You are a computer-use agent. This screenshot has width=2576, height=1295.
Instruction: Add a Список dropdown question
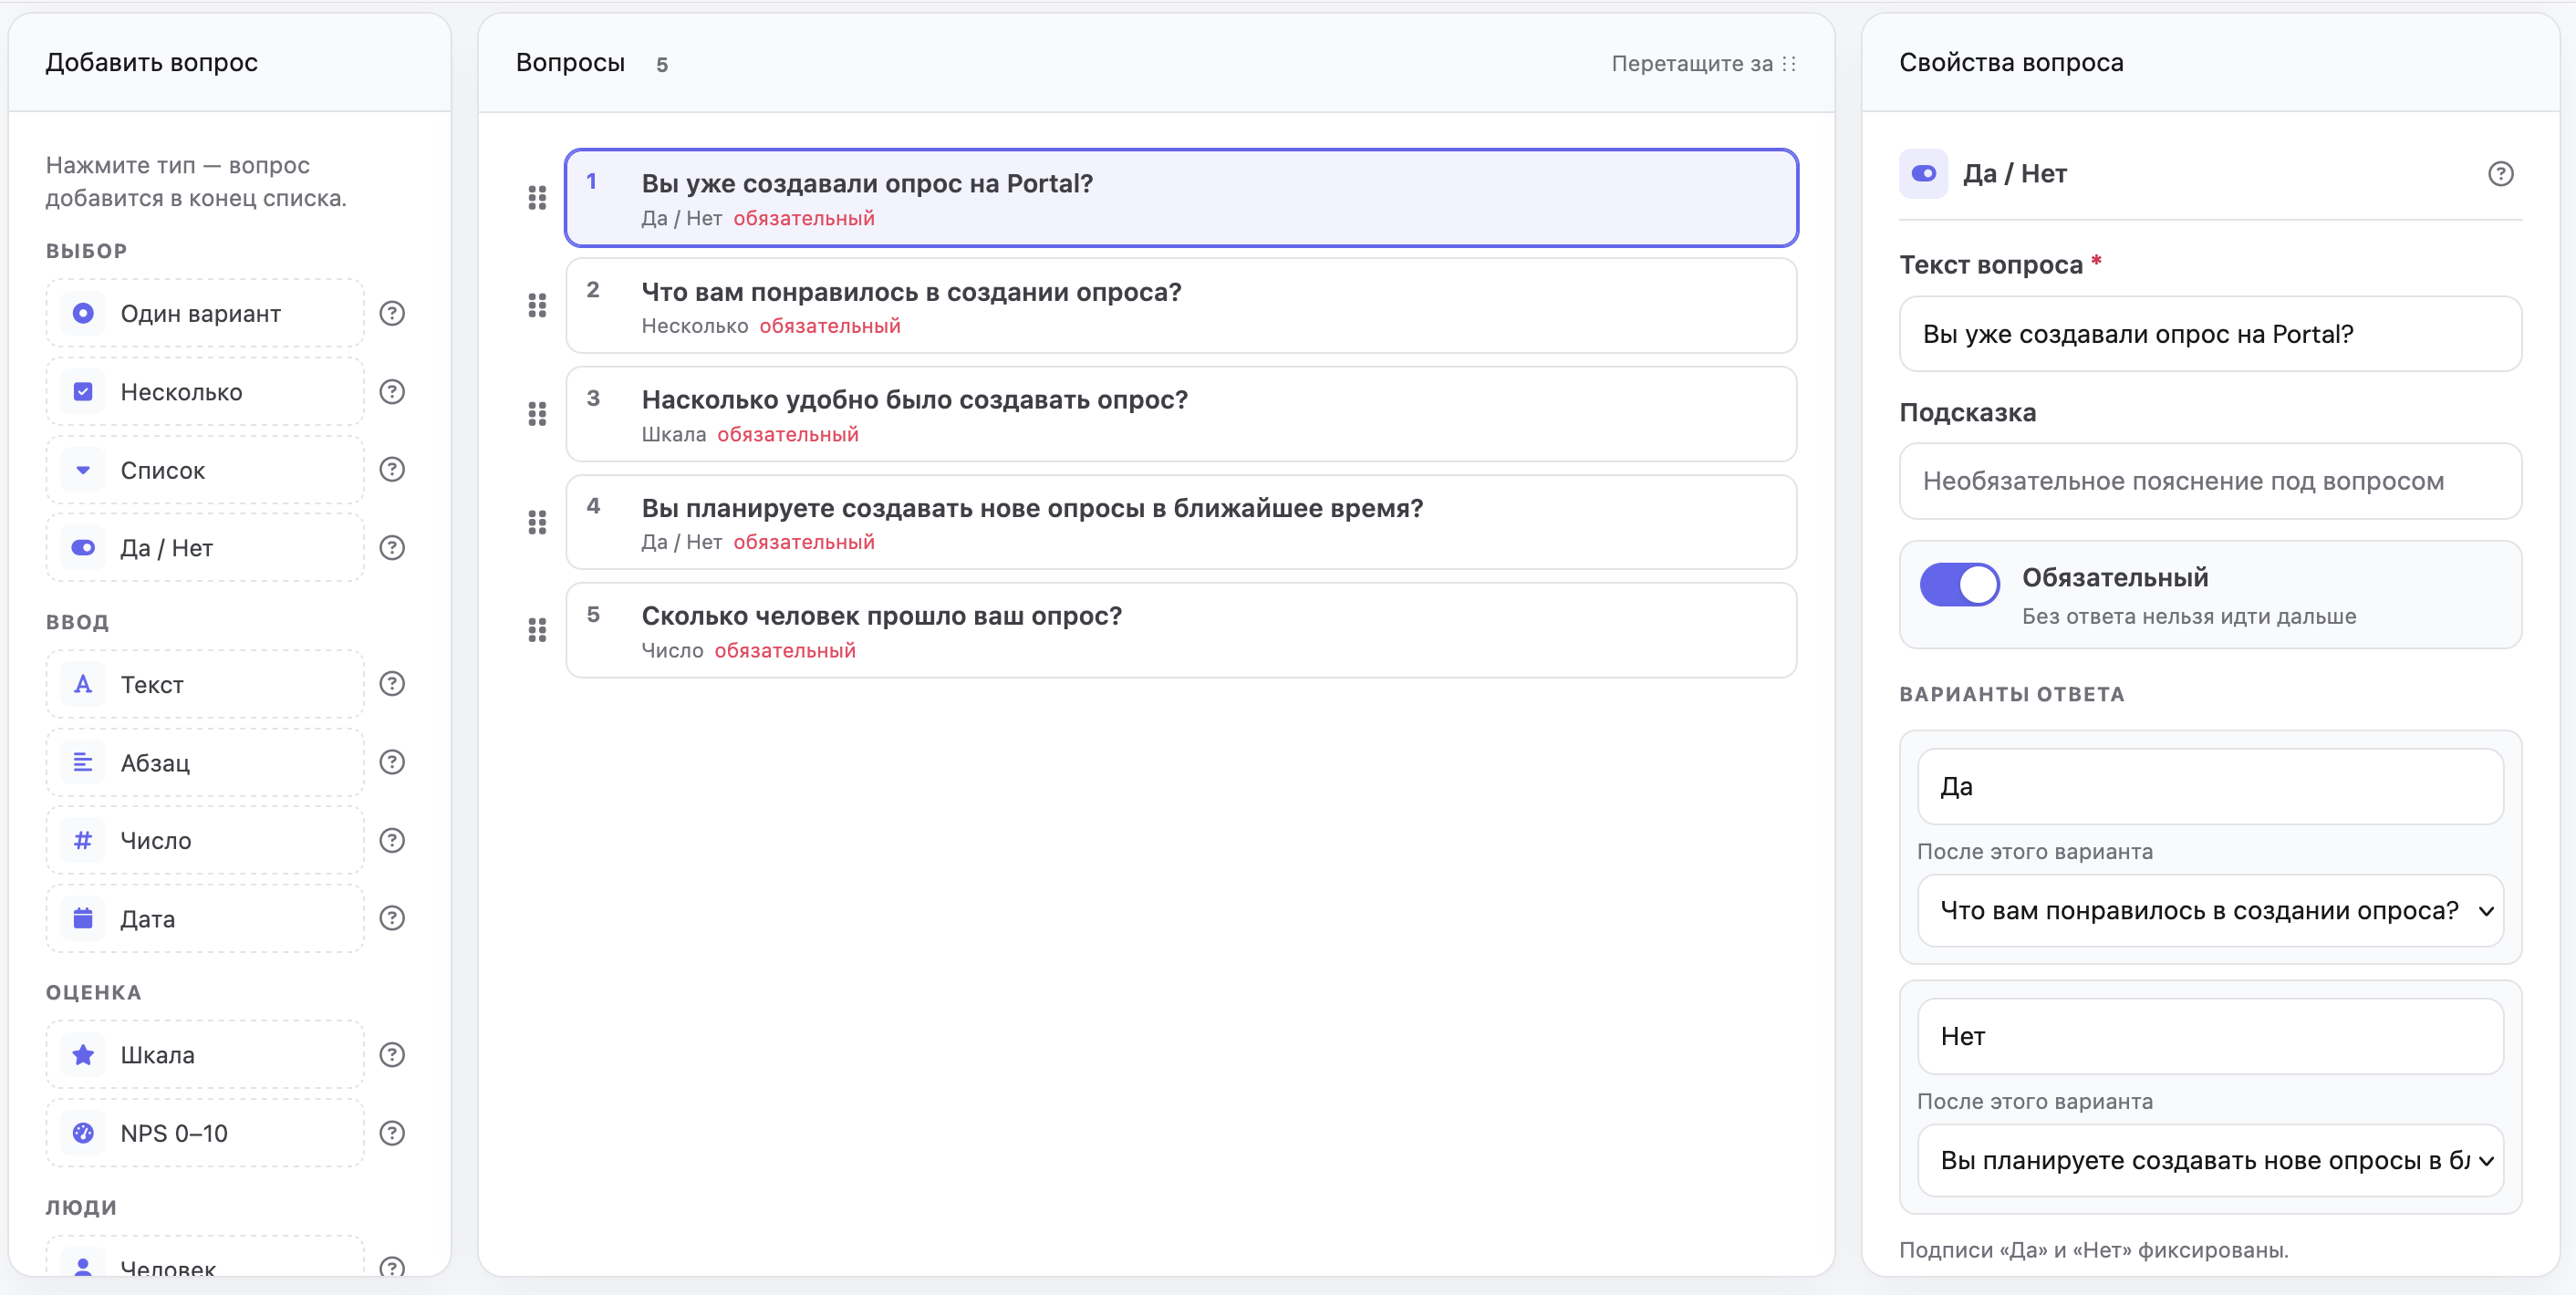[x=205, y=469]
